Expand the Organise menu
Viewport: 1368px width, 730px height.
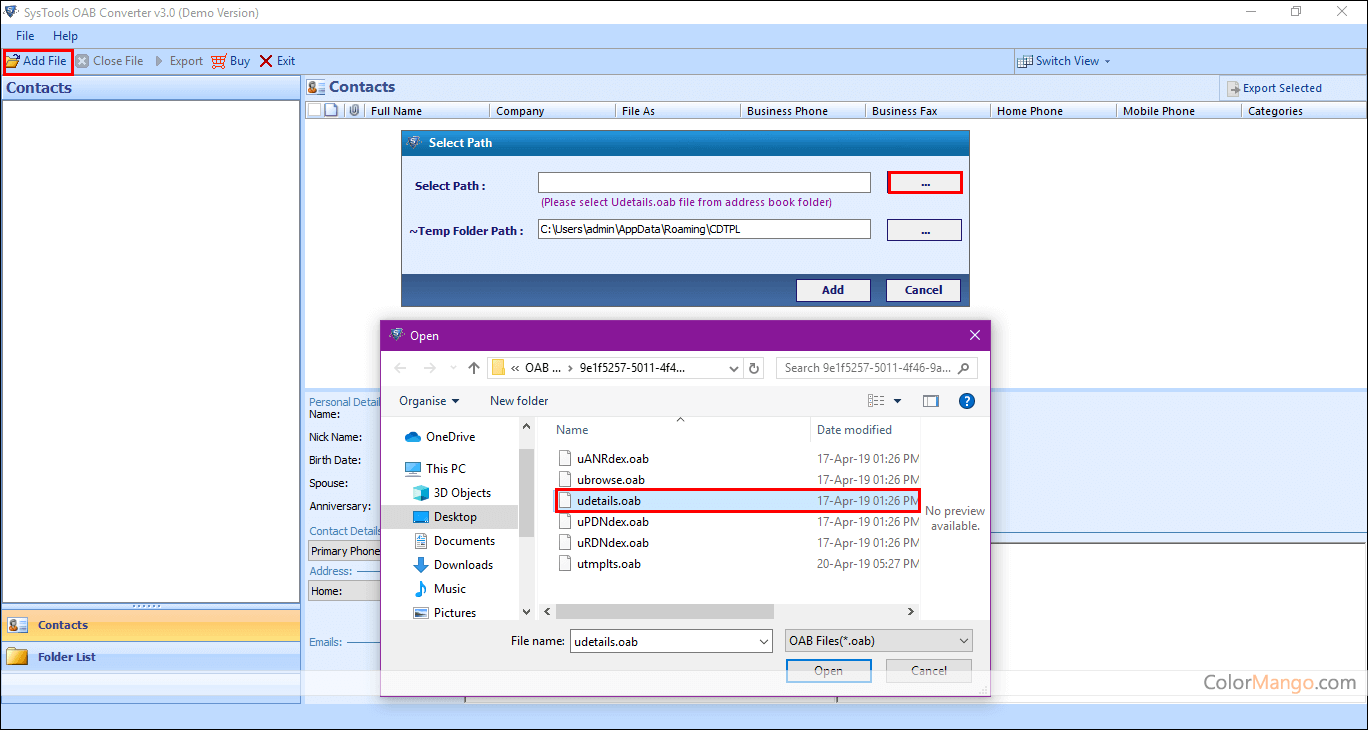point(429,401)
